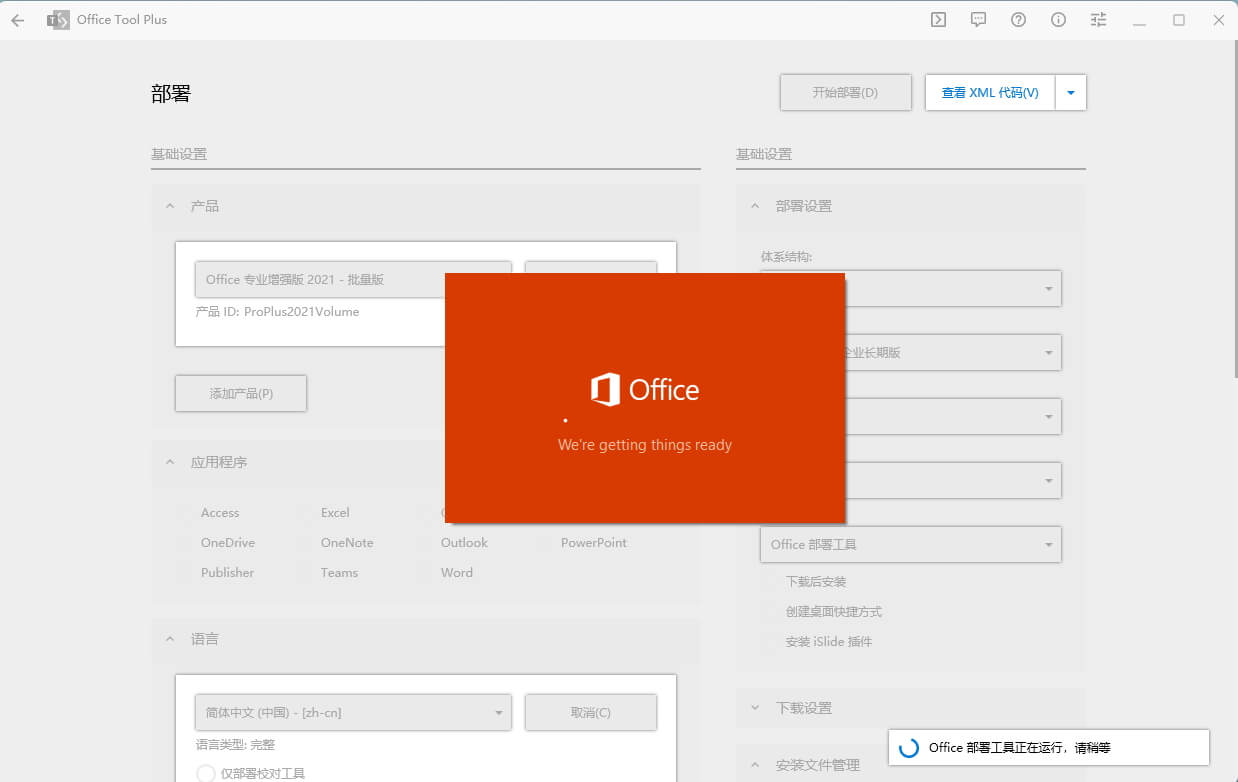The image size is (1238, 782).
Task: Check the 安装 iSlide 插件 option
Action: 770,642
